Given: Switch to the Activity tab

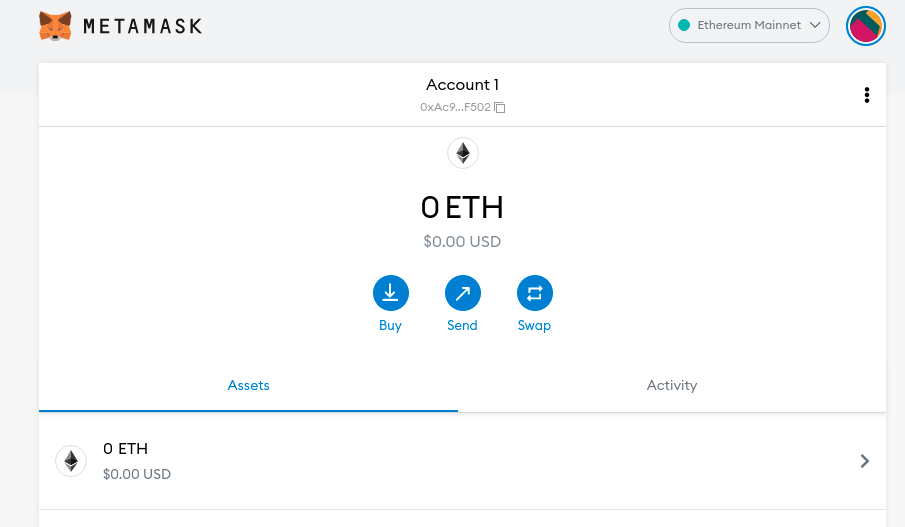Looking at the screenshot, I should click(672, 385).
